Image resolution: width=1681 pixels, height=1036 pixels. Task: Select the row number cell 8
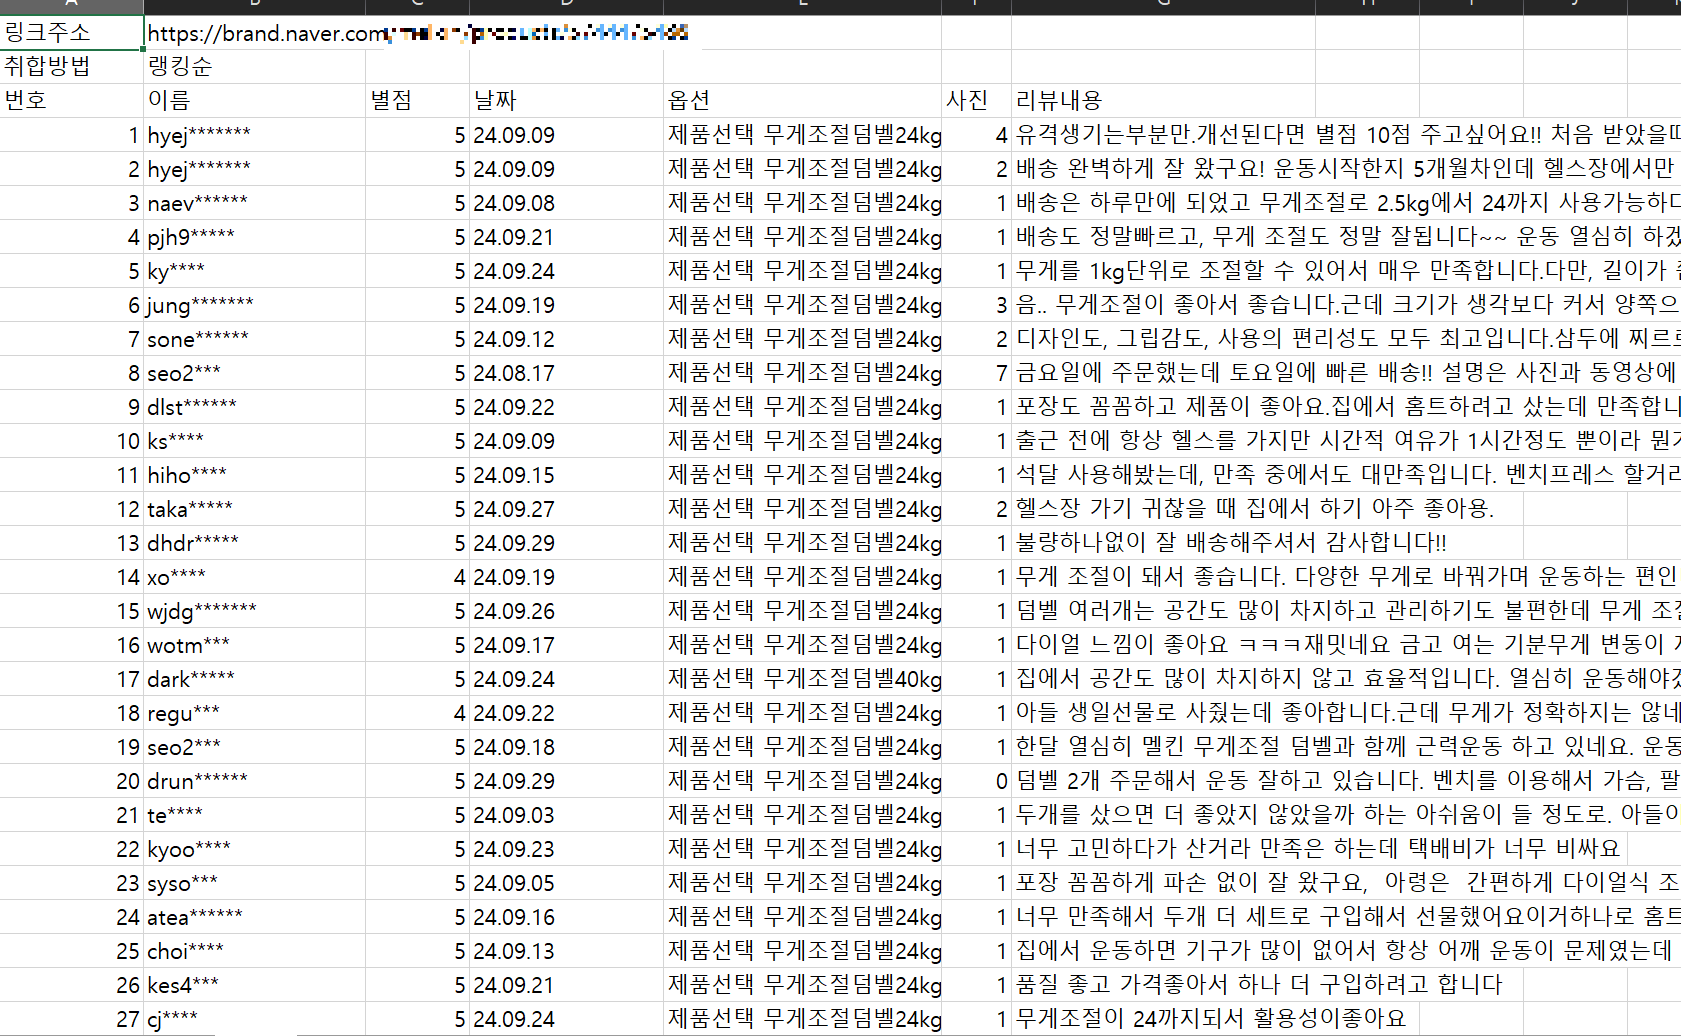pyautogui.click(x=72, y=373)
